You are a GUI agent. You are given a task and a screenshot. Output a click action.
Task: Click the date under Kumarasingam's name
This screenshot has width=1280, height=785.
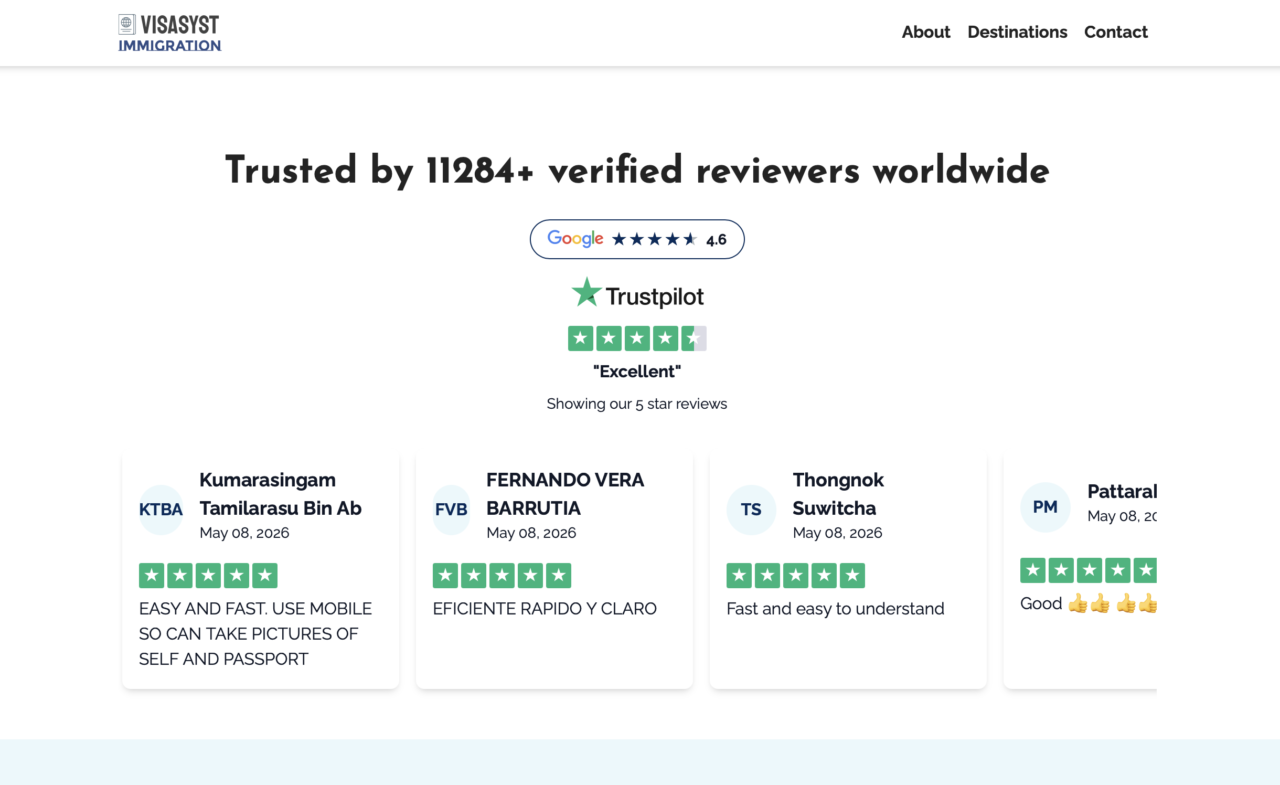click(x=244, y=533)
